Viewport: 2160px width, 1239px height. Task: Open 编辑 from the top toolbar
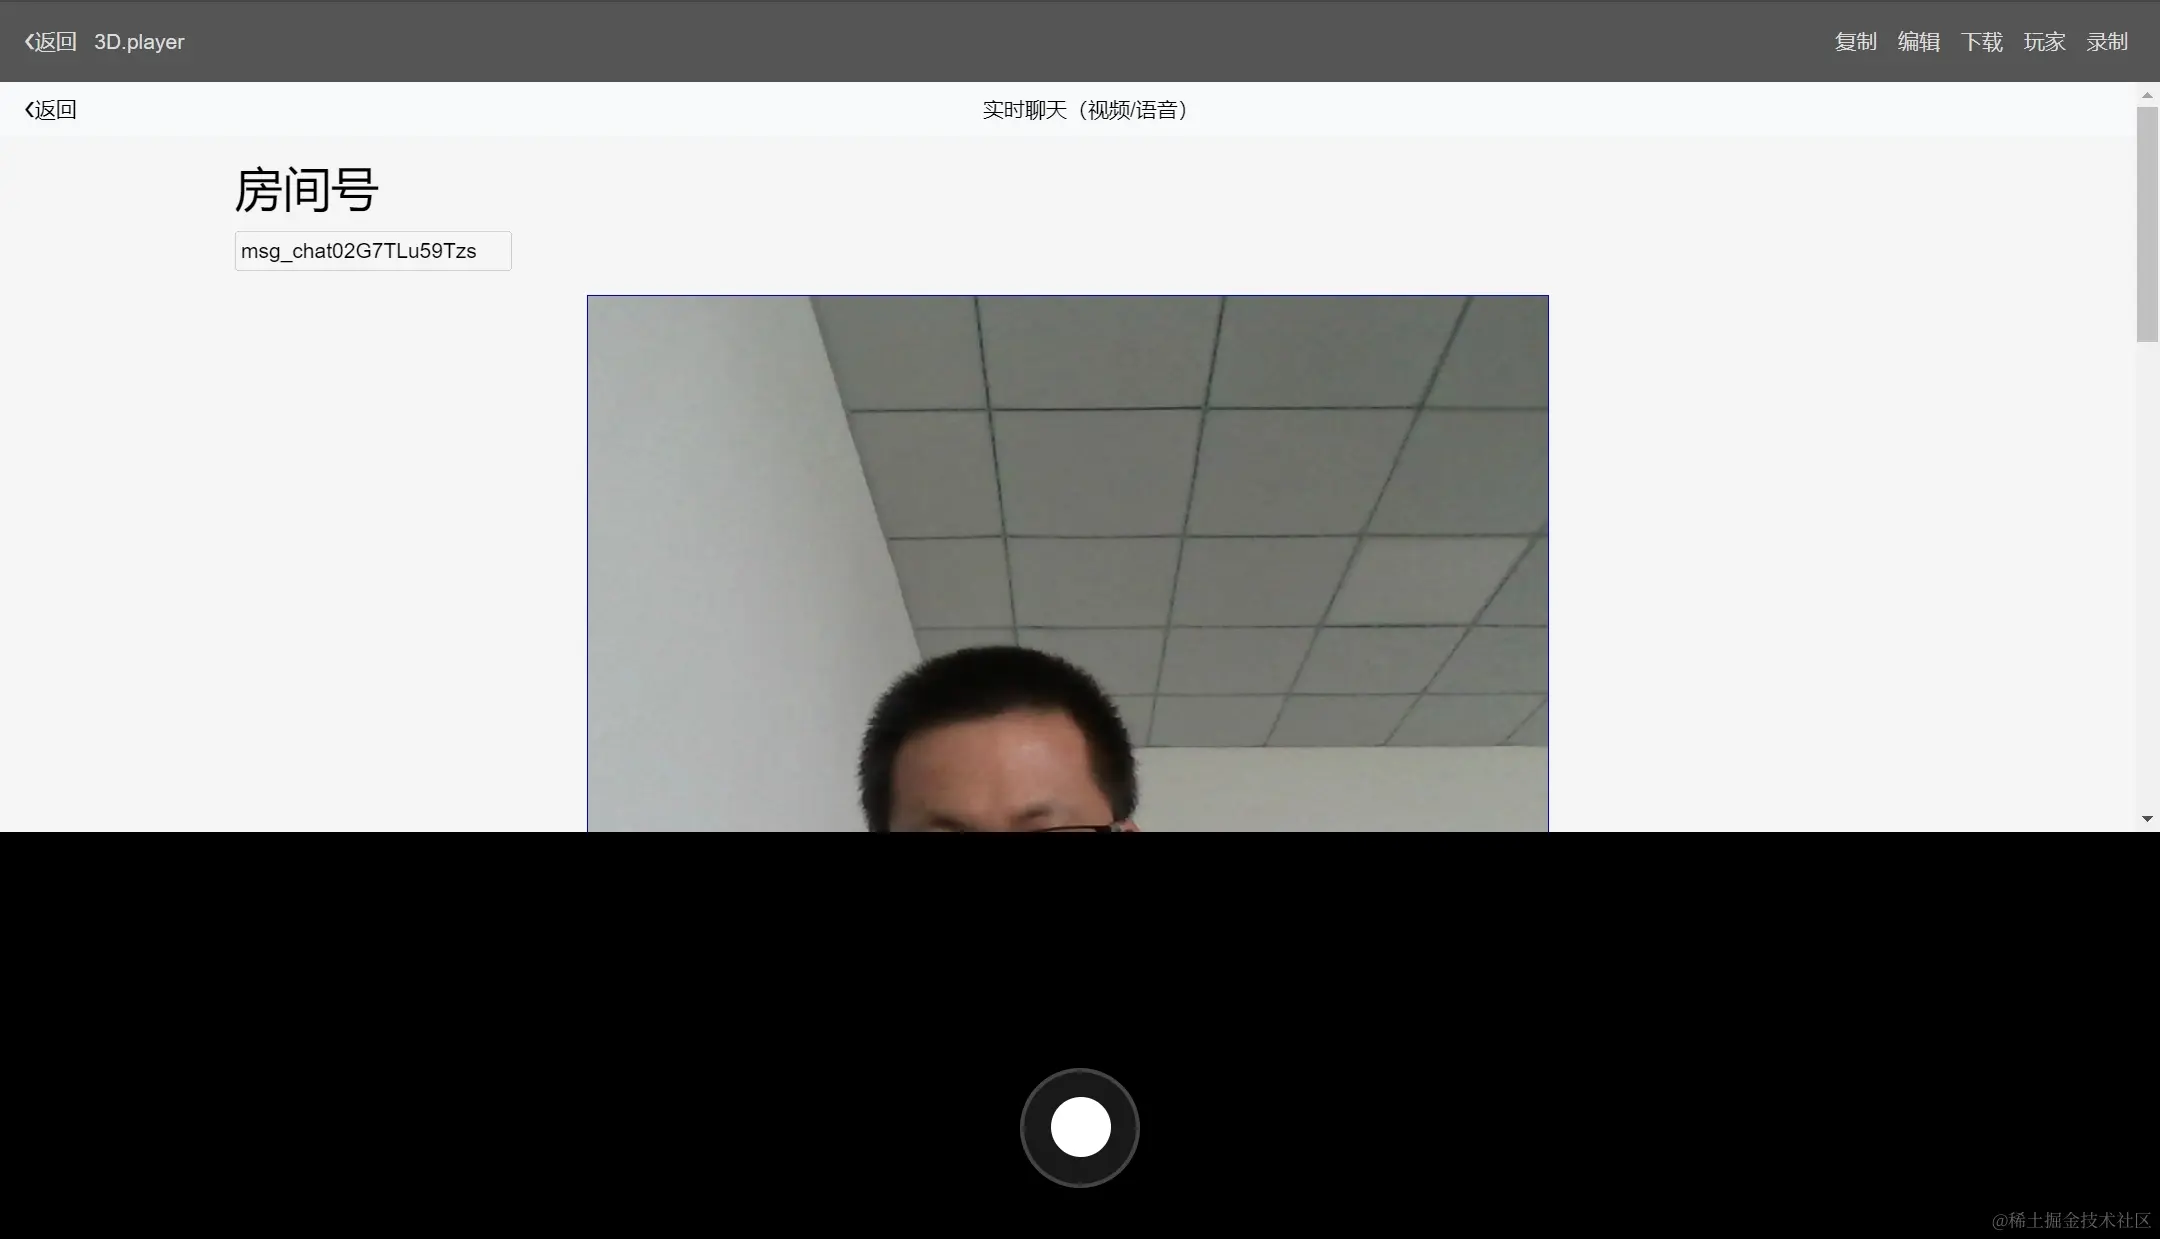[x=1918, y=42]
